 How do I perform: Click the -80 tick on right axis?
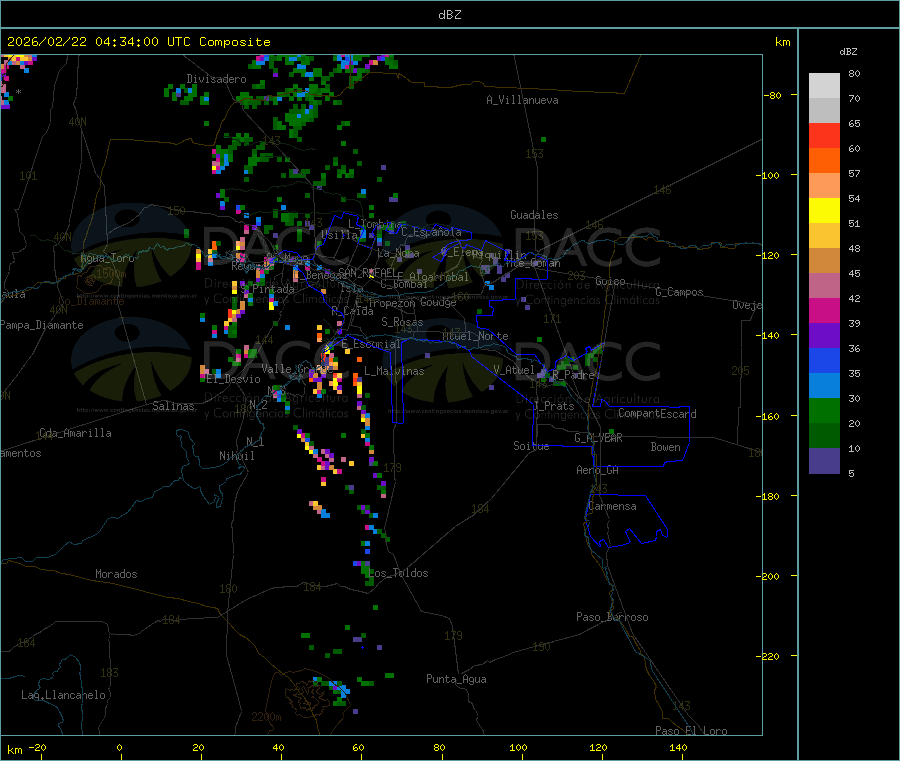773,95
